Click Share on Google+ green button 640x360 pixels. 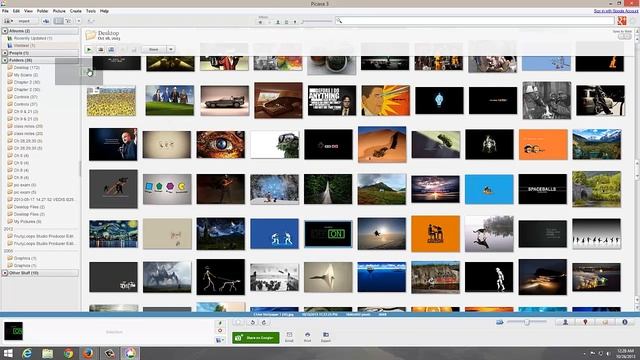[x=256, y=338]
